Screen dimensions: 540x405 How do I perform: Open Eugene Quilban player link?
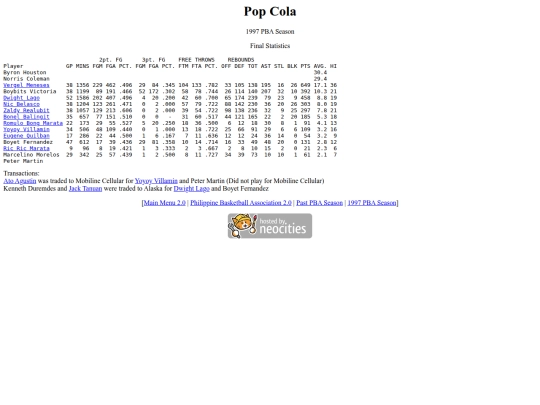tap(26, 136)
